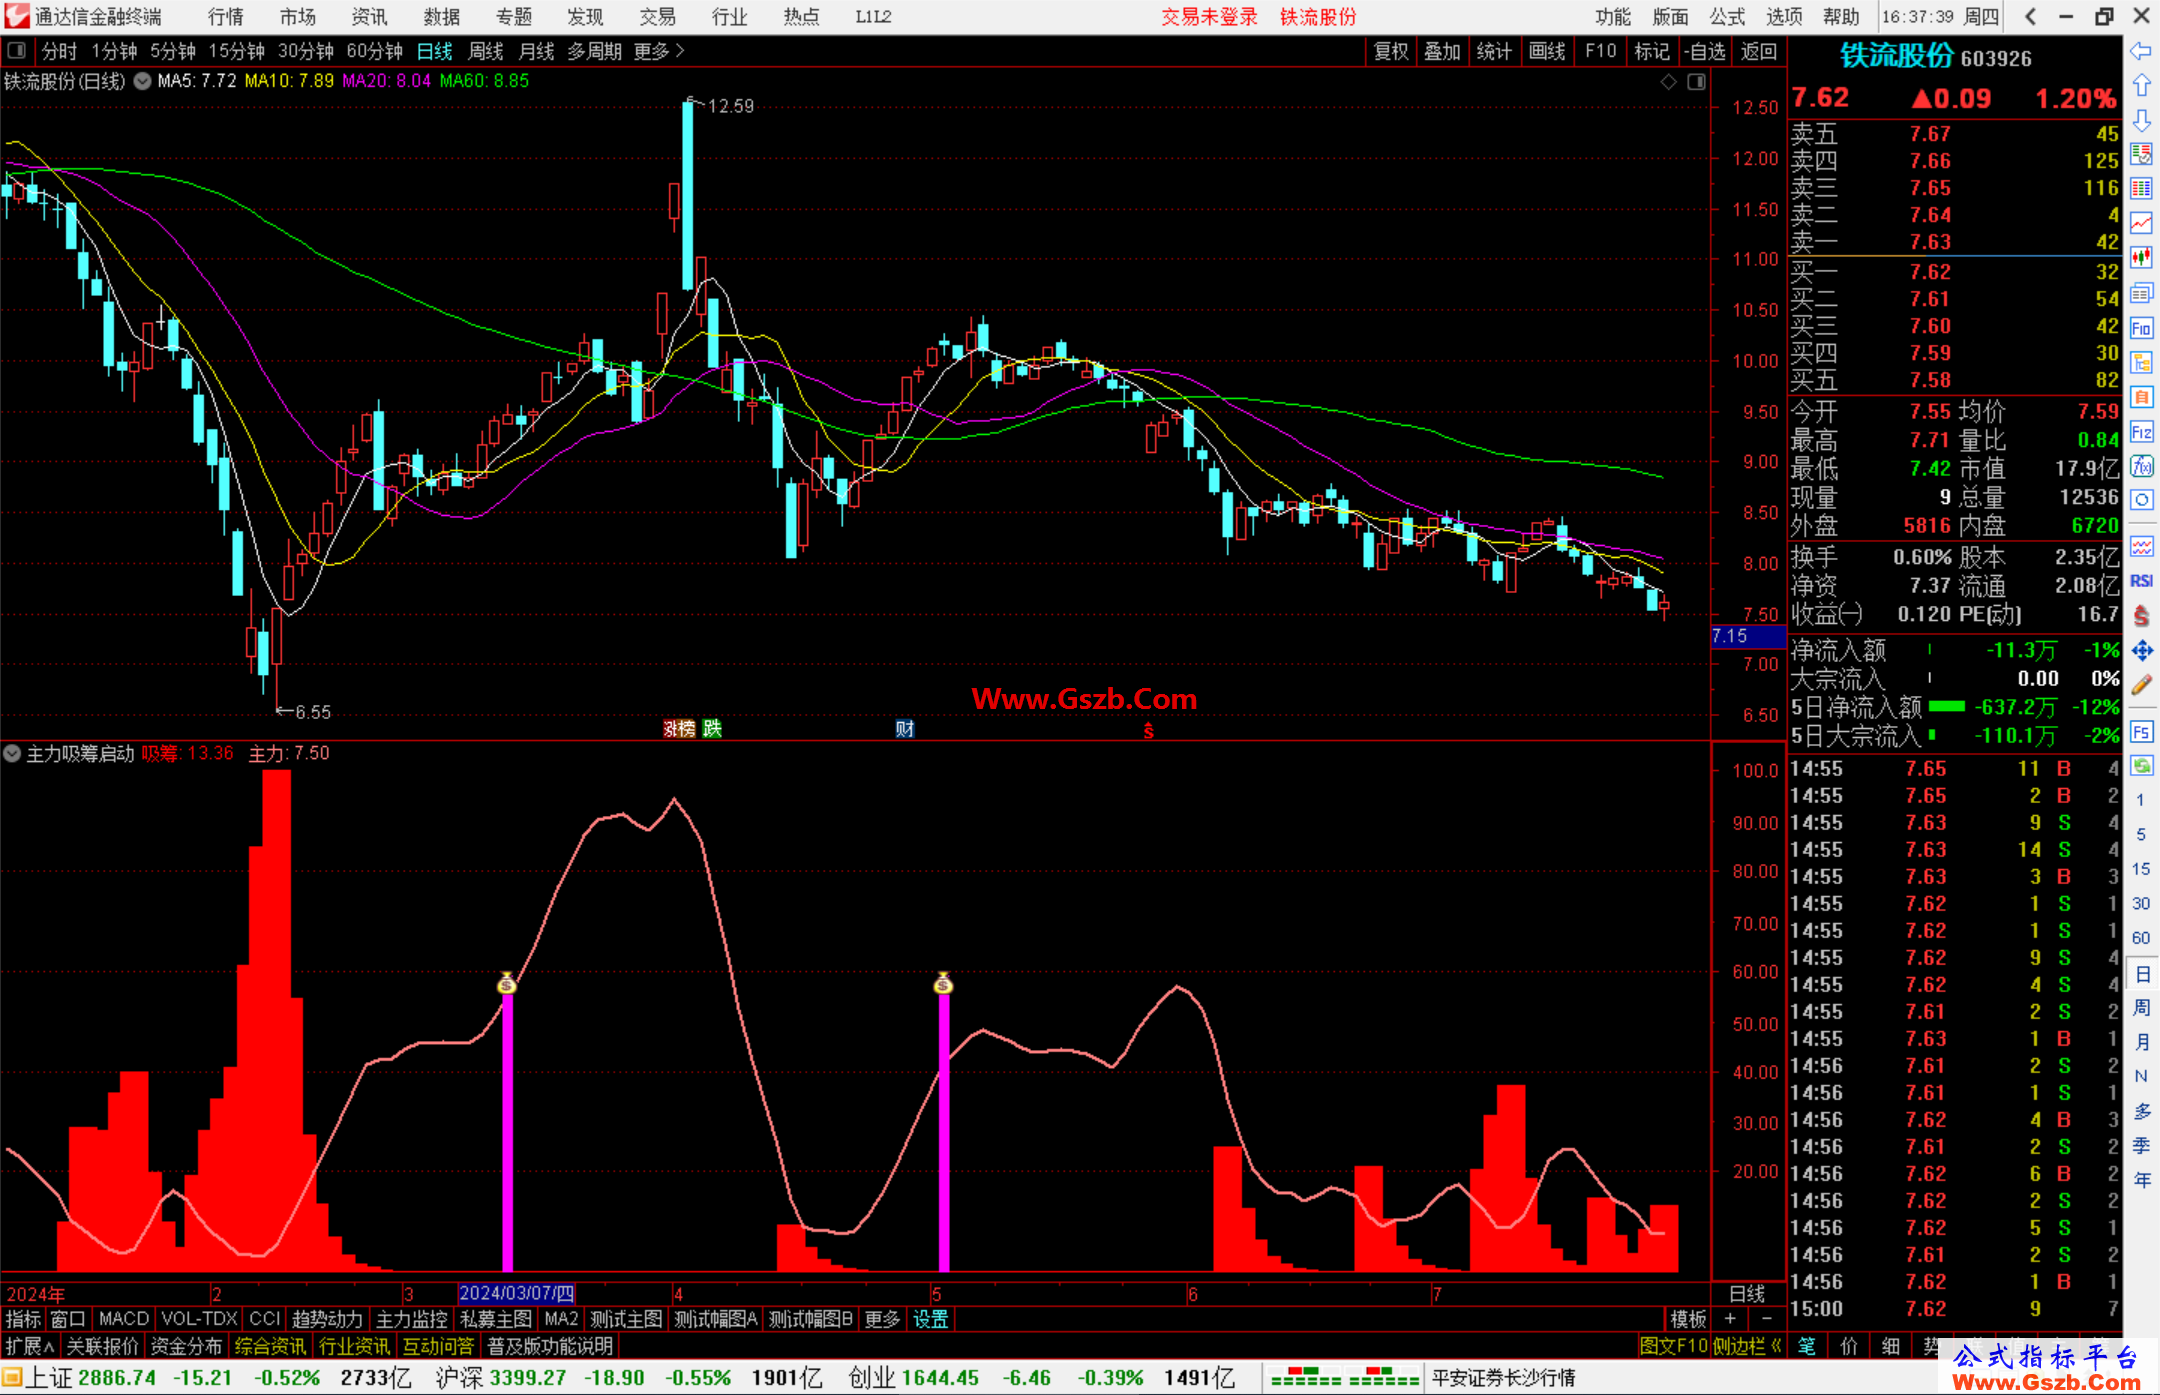Open the f(x) formula manager icon
This screenshot has width=2160, height=1395.
tap(2141, 466)
